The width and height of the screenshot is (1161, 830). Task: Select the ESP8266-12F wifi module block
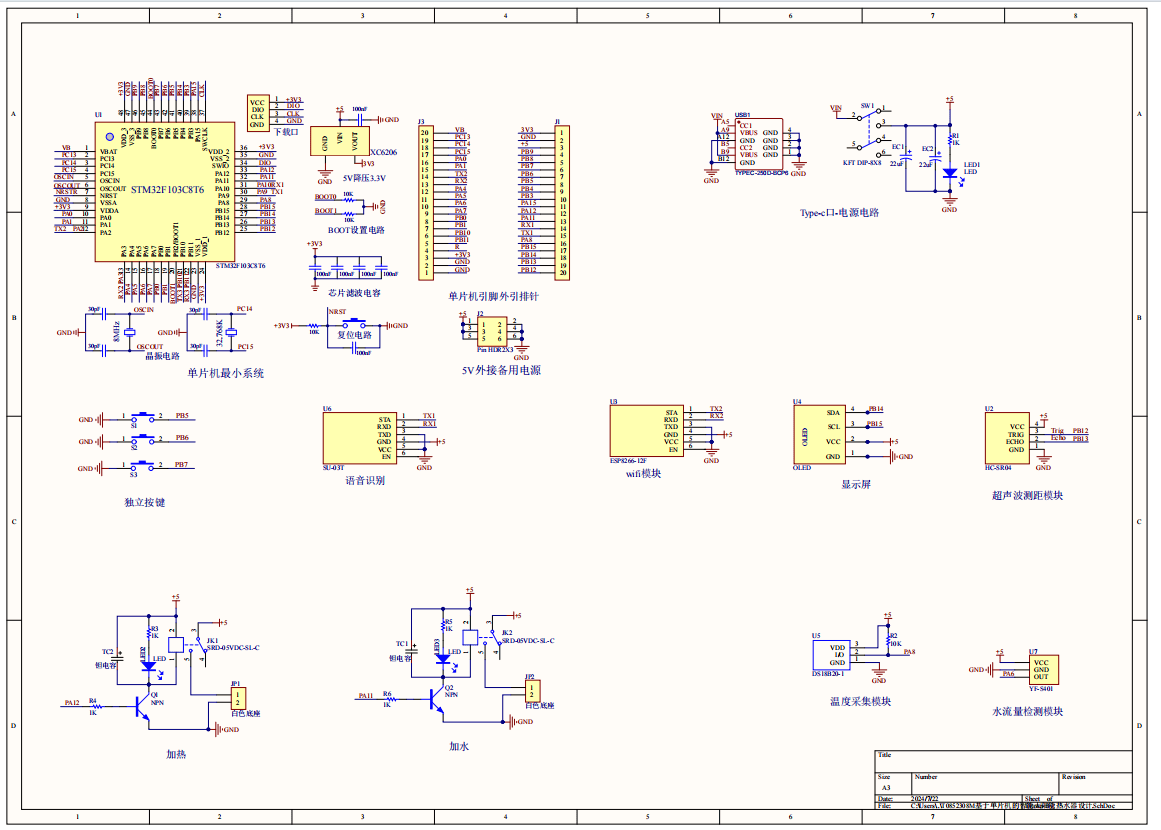[x=644, y=430]
